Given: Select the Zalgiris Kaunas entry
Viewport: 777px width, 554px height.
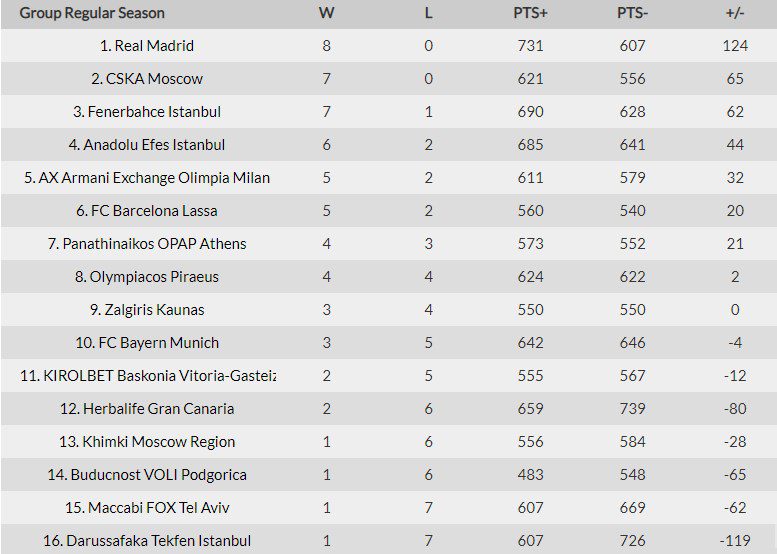Looking at the screenshot, I should click(x=147, y=310).
